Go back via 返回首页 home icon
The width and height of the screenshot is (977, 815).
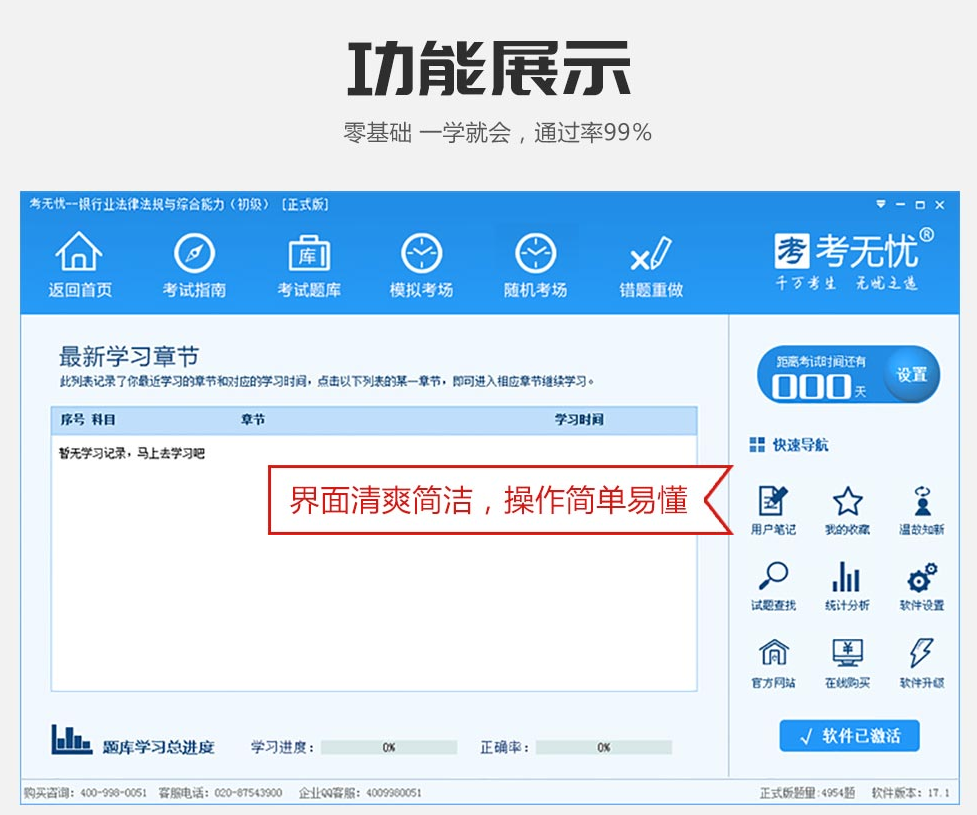79,252
